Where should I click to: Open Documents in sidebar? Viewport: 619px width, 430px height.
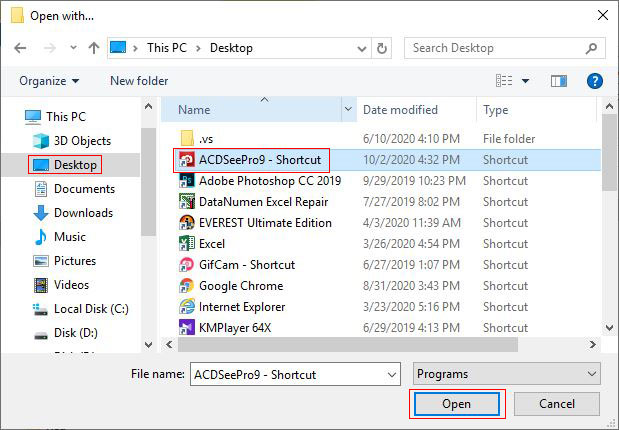74,189
